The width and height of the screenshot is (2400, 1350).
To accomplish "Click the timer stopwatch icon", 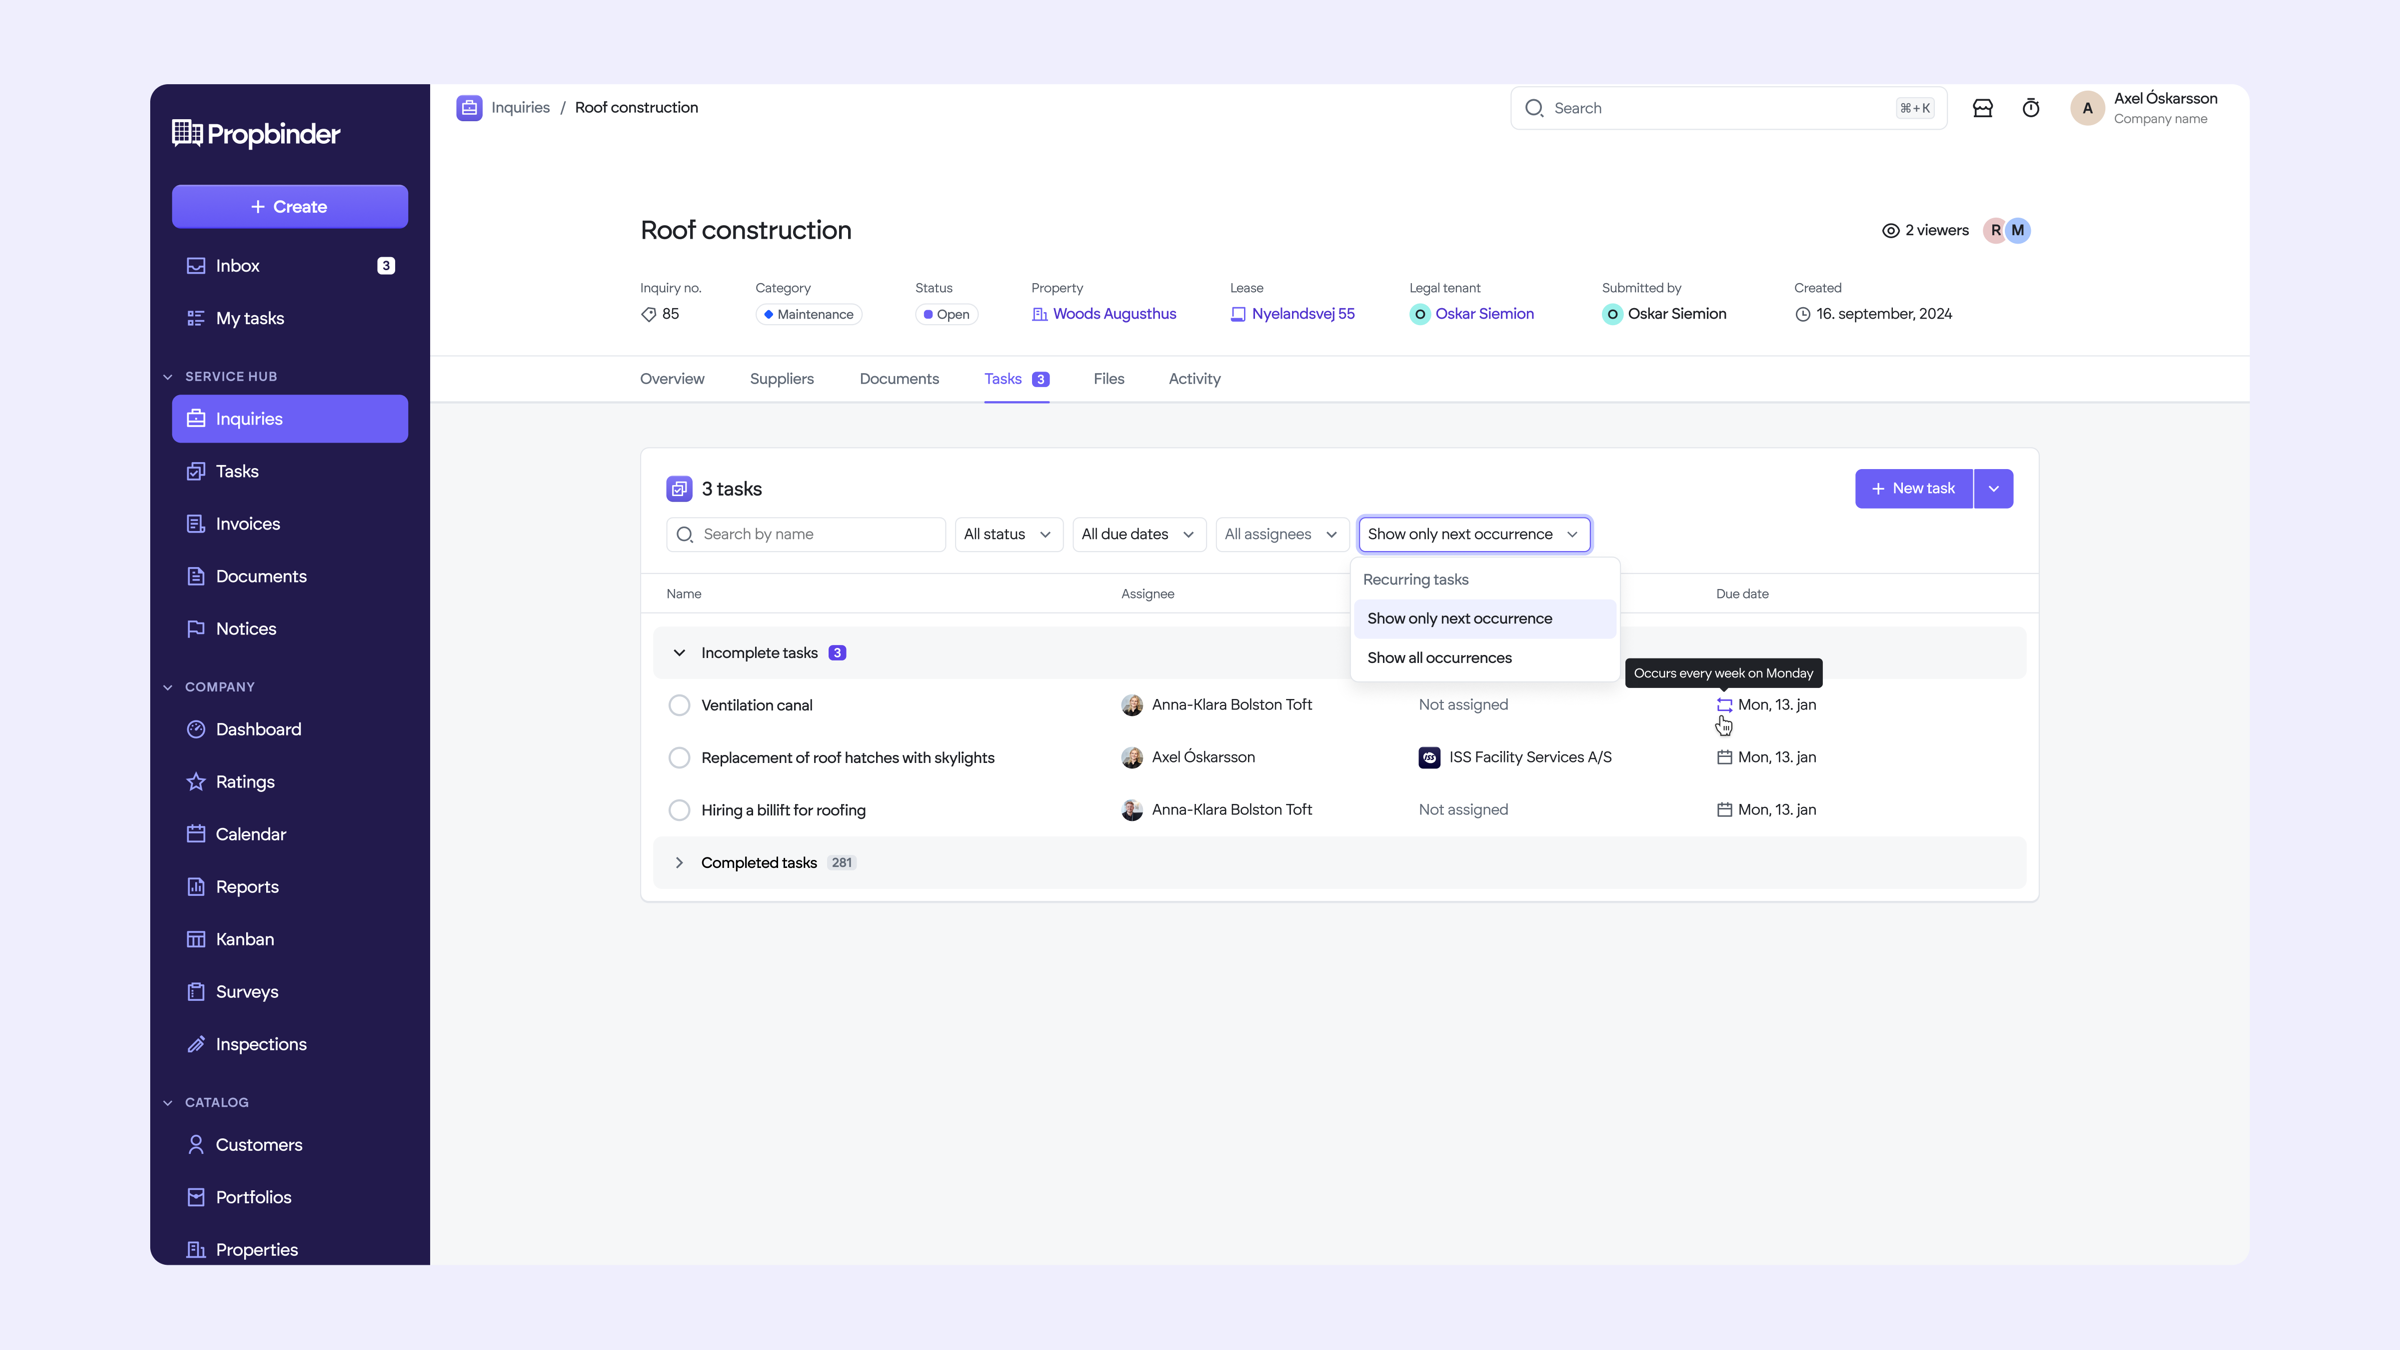I will click(x=2030, y=108).
